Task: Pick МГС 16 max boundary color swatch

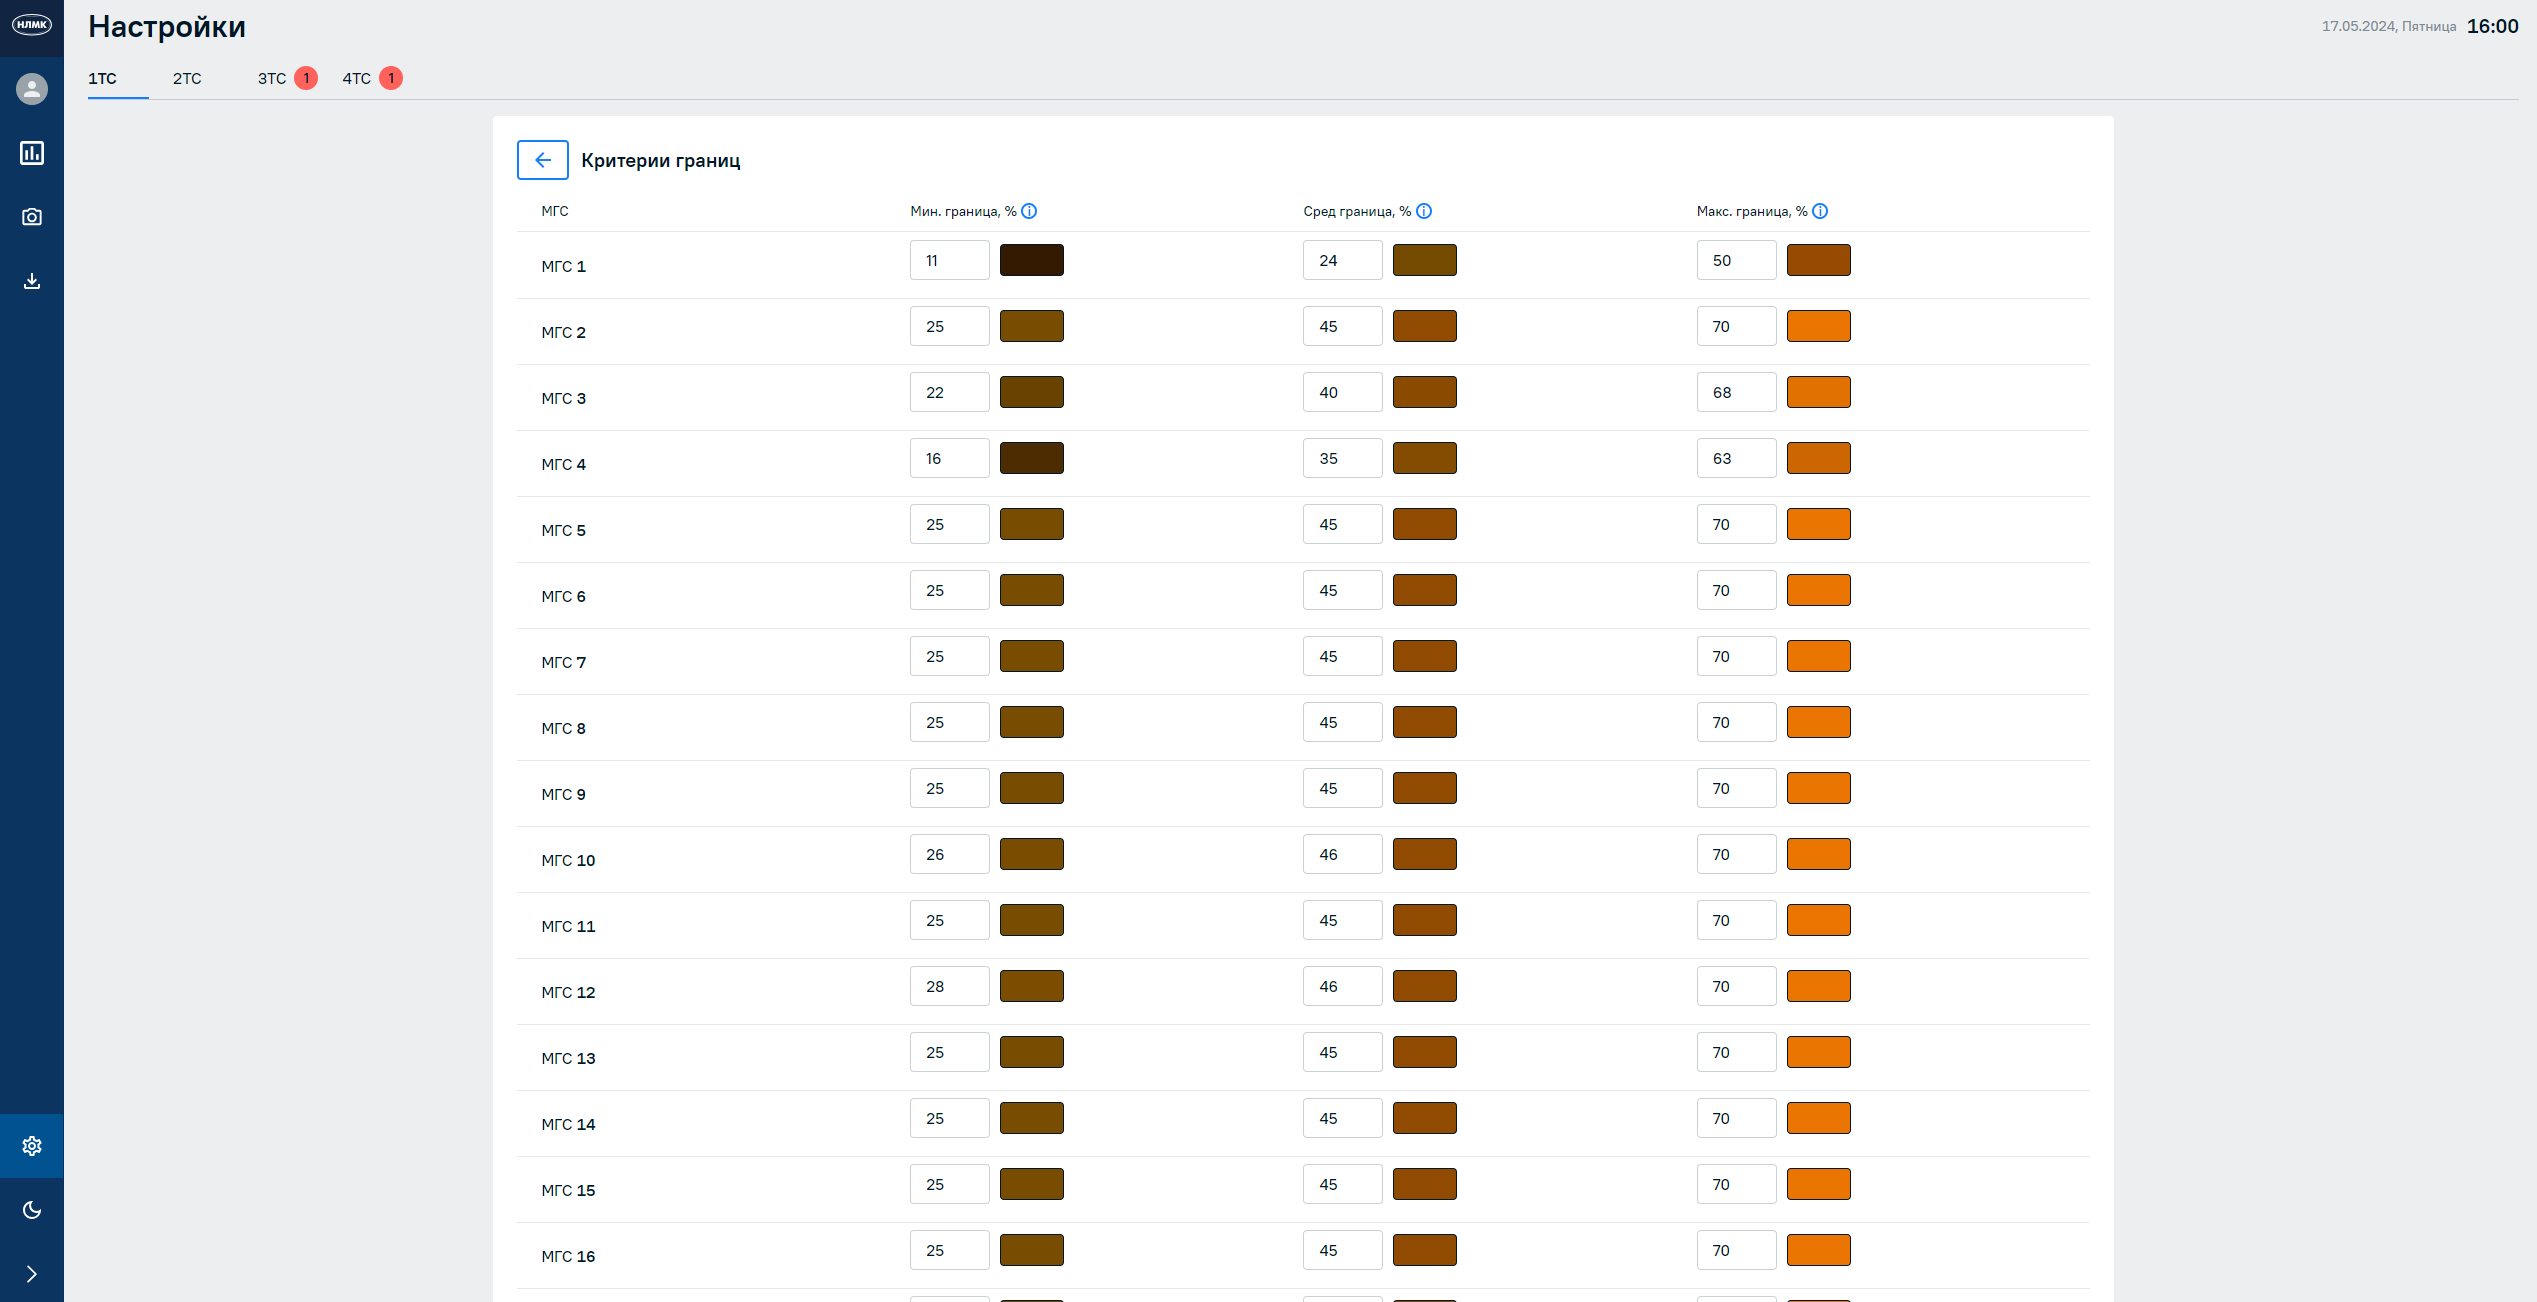Action: click(1819, 1250)
